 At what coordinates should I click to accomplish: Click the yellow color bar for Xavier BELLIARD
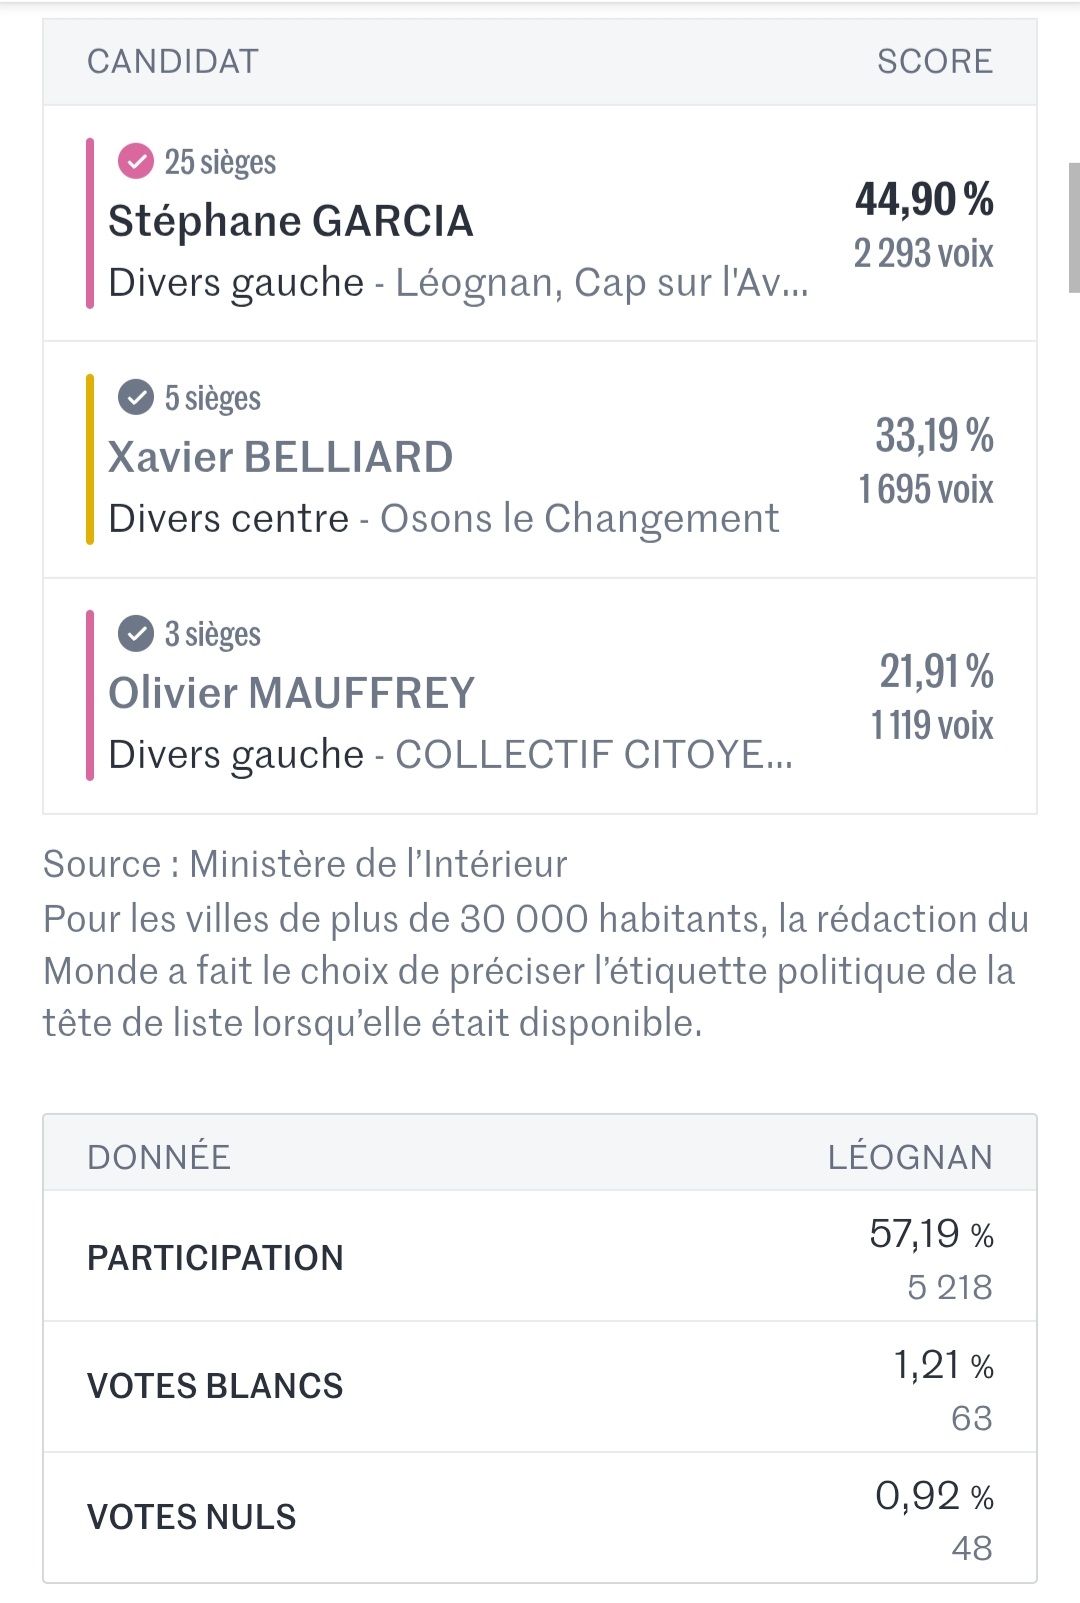[x=90, y=459]
